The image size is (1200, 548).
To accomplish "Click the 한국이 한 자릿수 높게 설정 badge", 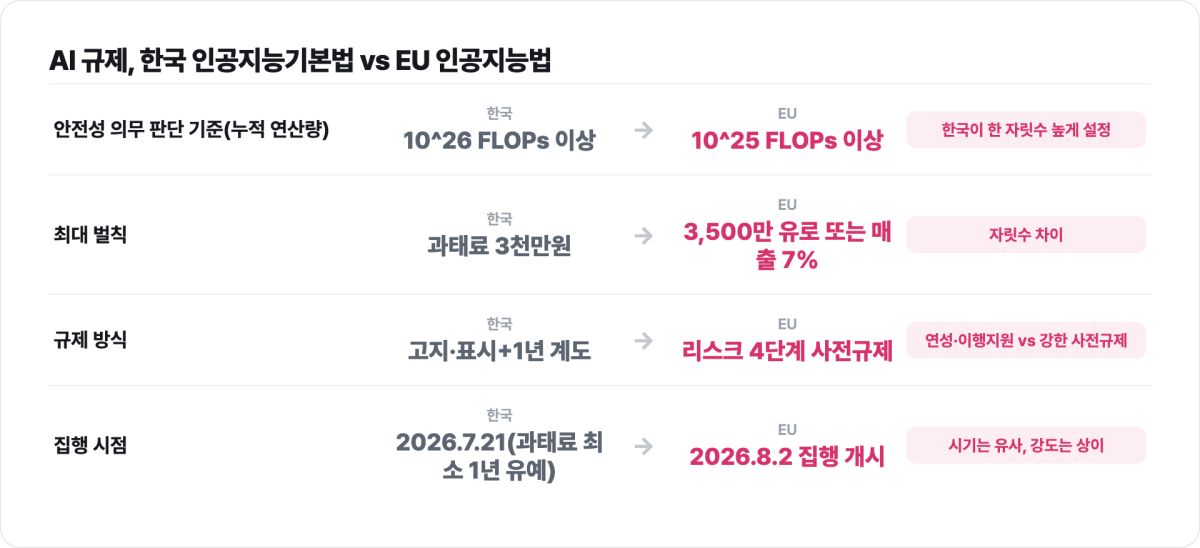I will coord(1026,130).
